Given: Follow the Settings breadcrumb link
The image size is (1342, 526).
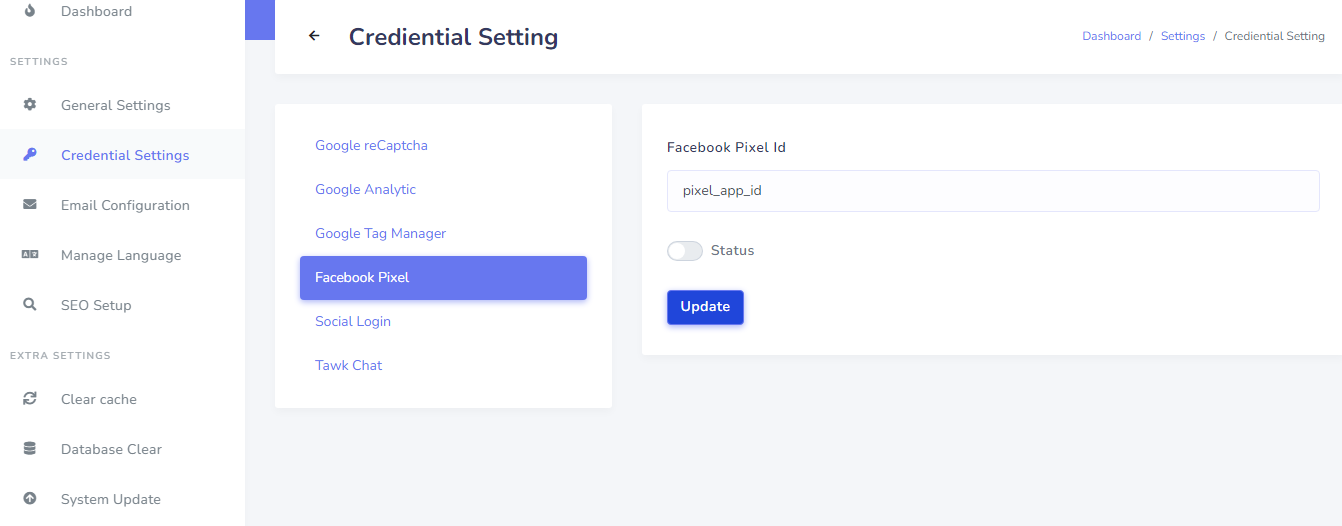Looking at the screenshot, I should coord(1183,36).
